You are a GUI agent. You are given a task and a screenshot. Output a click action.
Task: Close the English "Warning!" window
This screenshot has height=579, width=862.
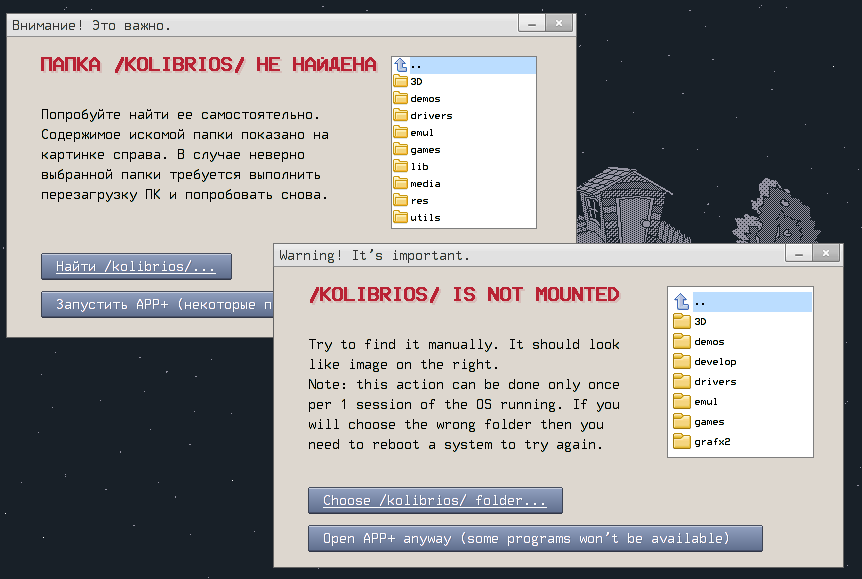[x=825, y=254]
